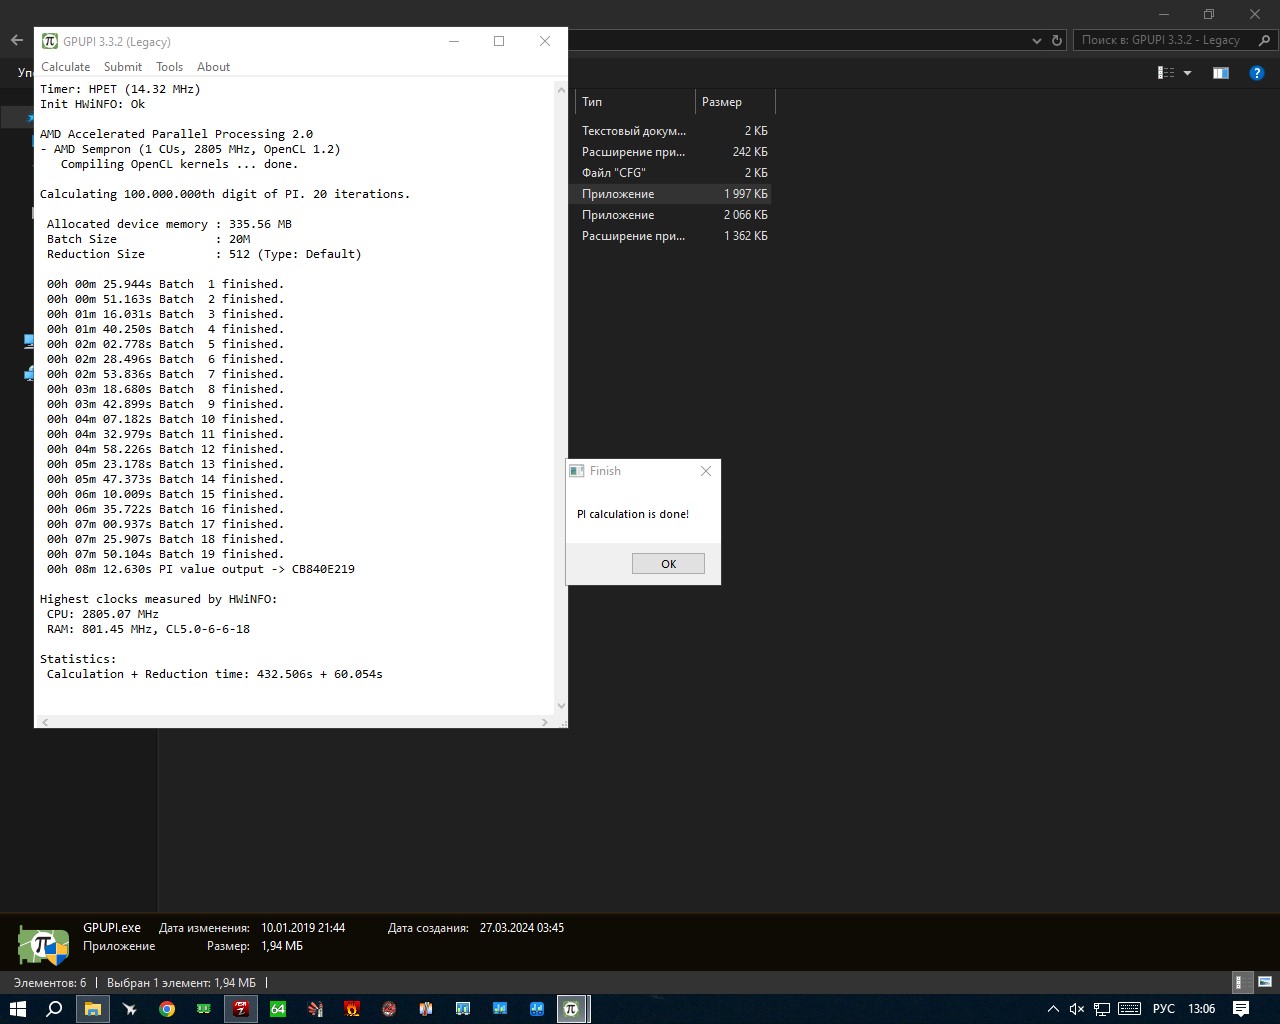Image resolution: width=1280 pixels, height=1024 pixels.
Task: Switch to GPUPI from the taskbar pi icon
Action: pyautogui.click(x=571, y=1009)
